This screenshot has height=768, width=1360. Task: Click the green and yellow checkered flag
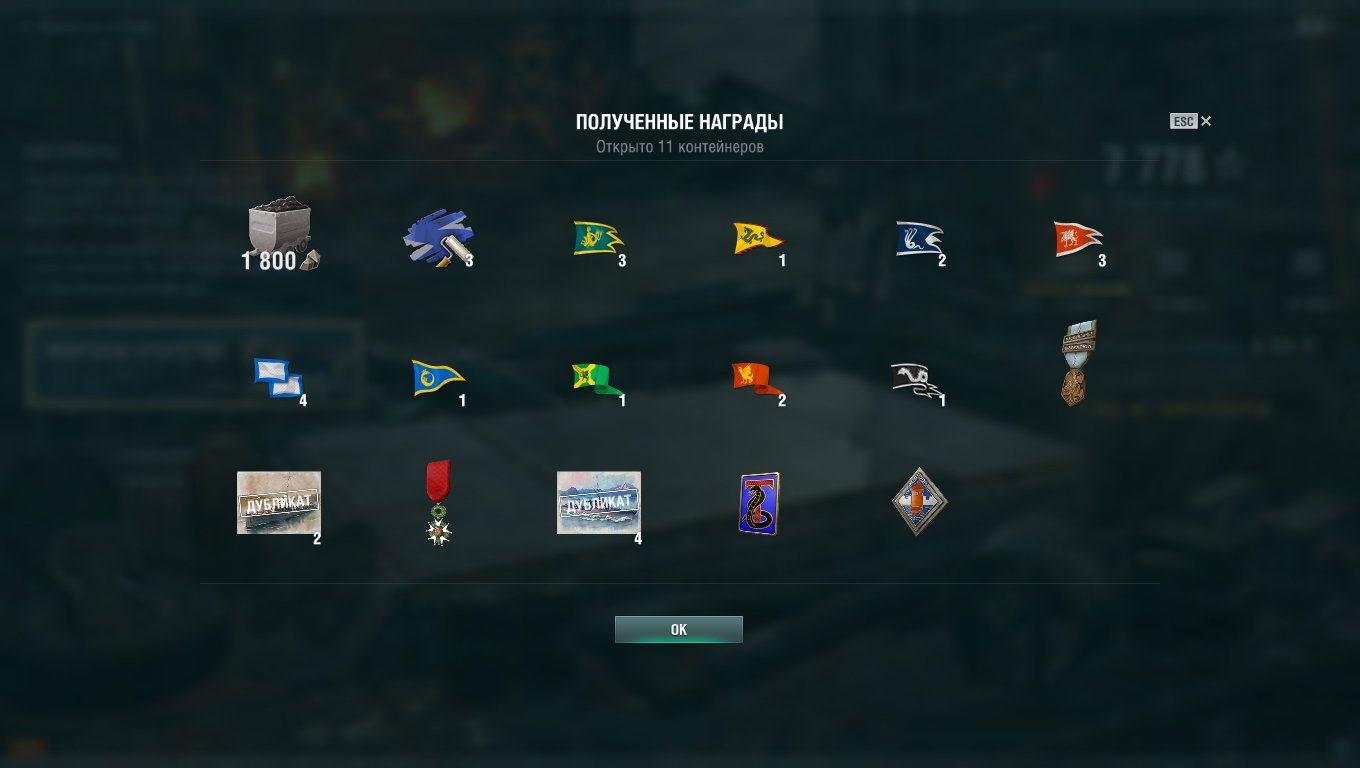click(598, 379)
